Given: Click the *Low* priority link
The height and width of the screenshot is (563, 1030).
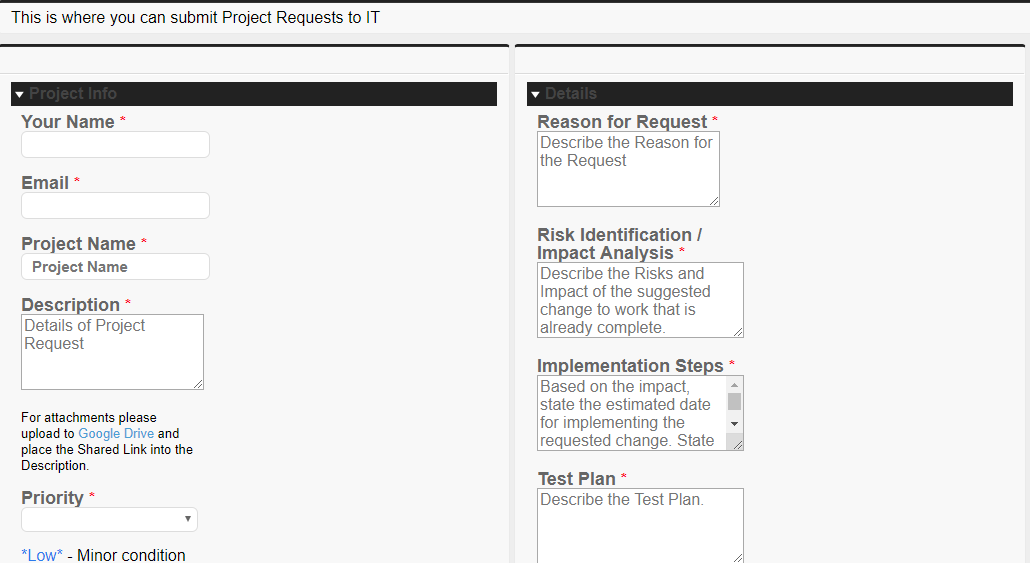Looking at the screenshot, I should point(42,555).
